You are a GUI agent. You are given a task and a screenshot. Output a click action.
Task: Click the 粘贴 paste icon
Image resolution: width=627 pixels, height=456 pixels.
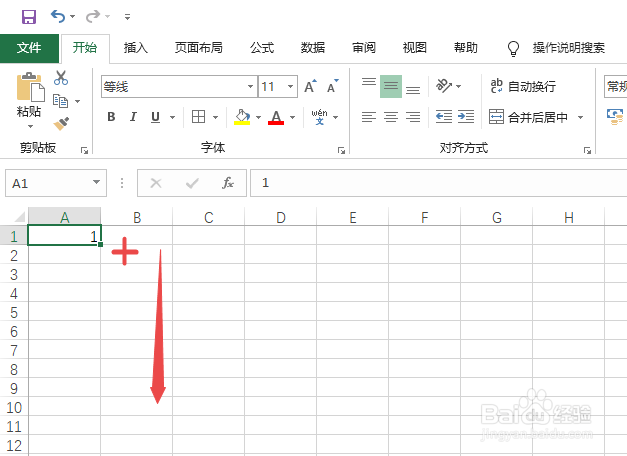[x=30, y=86]
